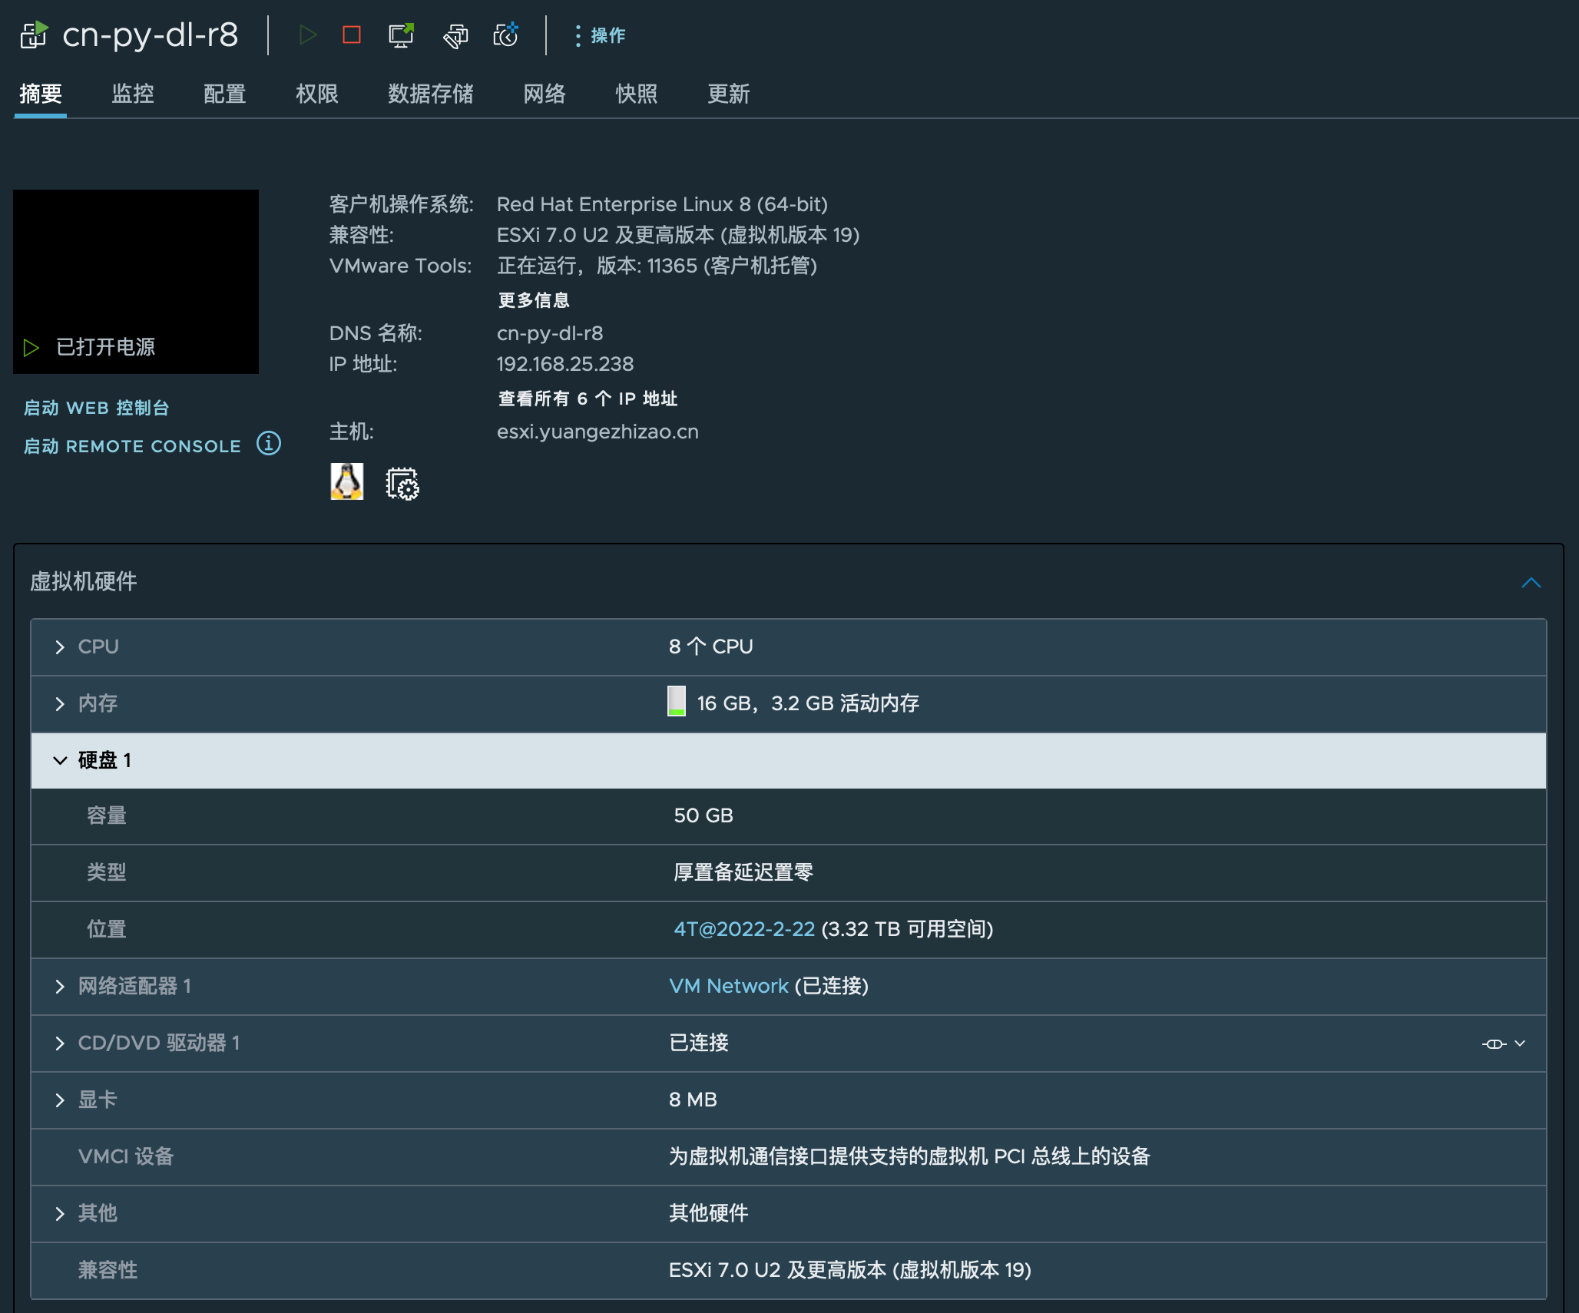The image size is (1579, 1313).
Task: Open the CD/DVD drive connection dropdown arrow
Action: (x=1520, y=1043)
